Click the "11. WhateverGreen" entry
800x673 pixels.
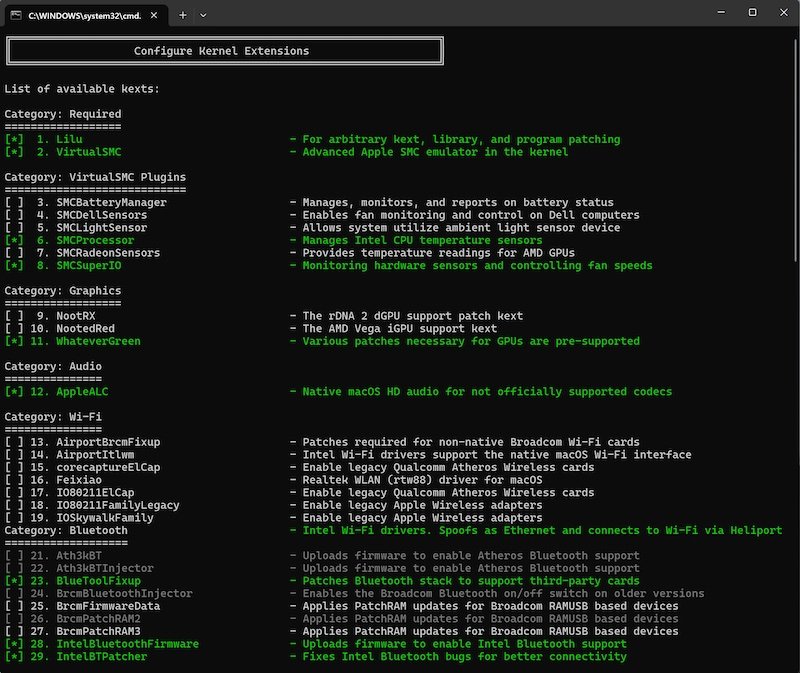click(x=85, y=341)
